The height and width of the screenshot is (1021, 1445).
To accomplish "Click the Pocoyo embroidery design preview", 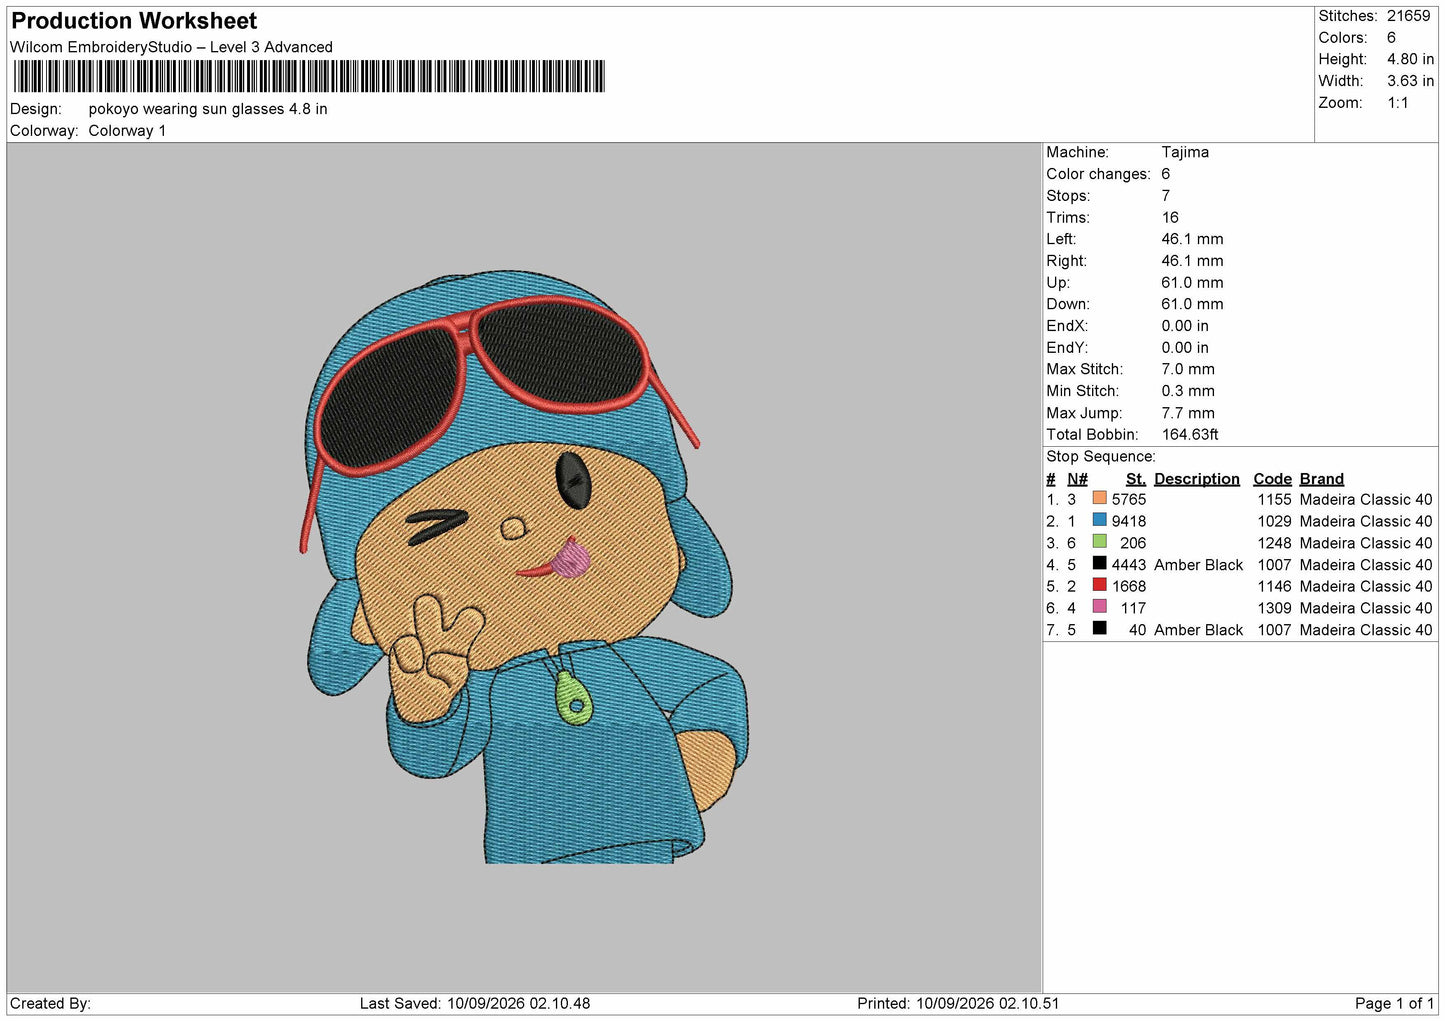I will pyautogui.click(x=524, y=567).
